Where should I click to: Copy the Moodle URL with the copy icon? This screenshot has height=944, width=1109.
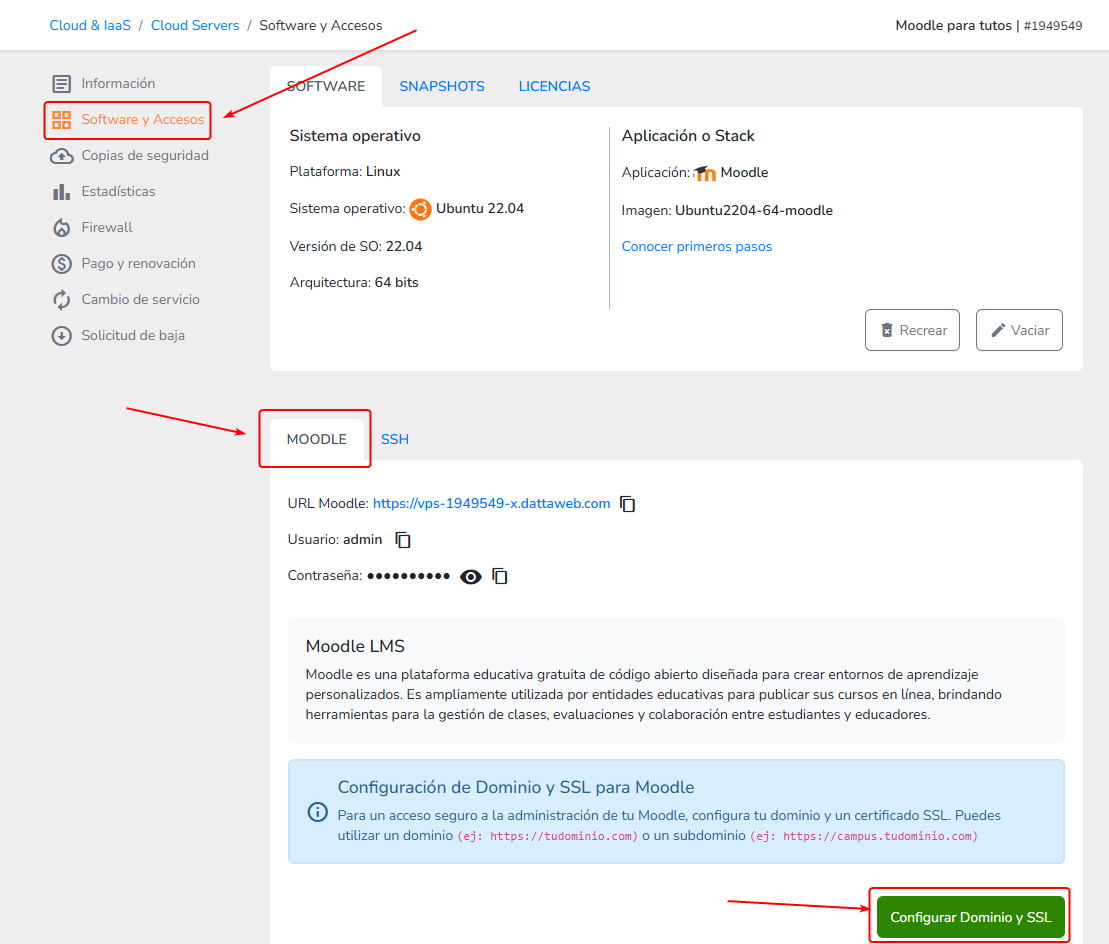[627, 503]
